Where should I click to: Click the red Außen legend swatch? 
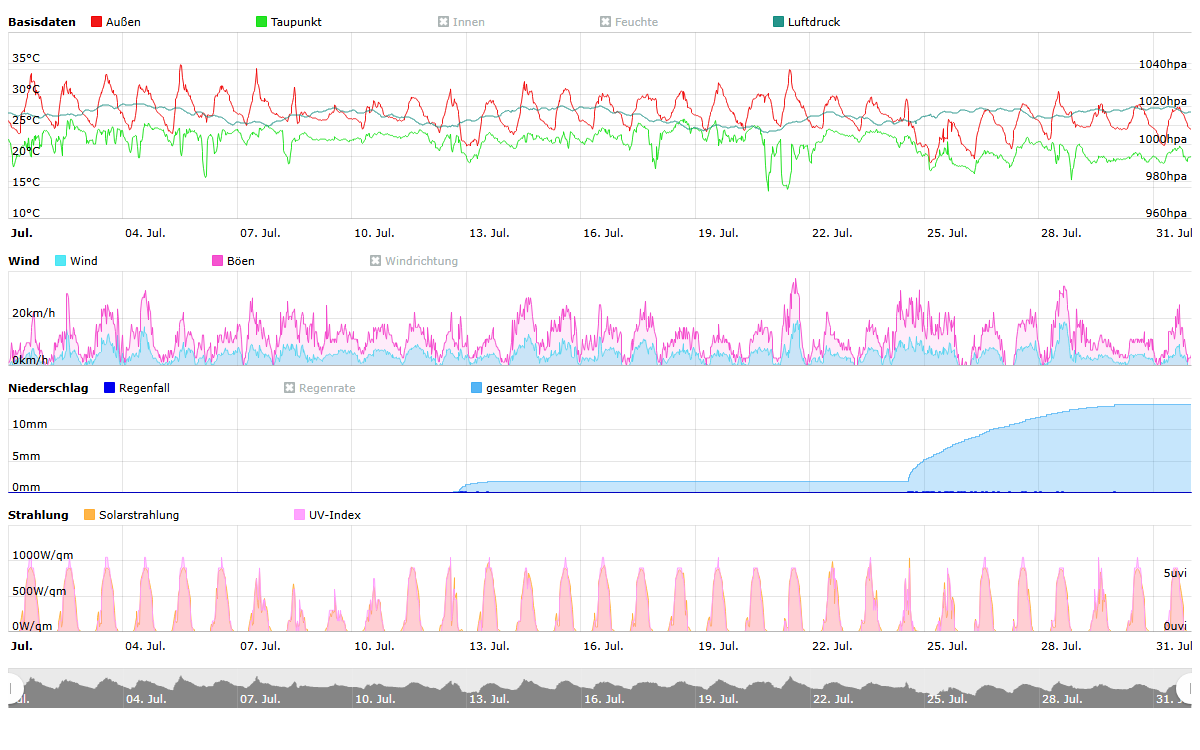click(x=97, y=22)
